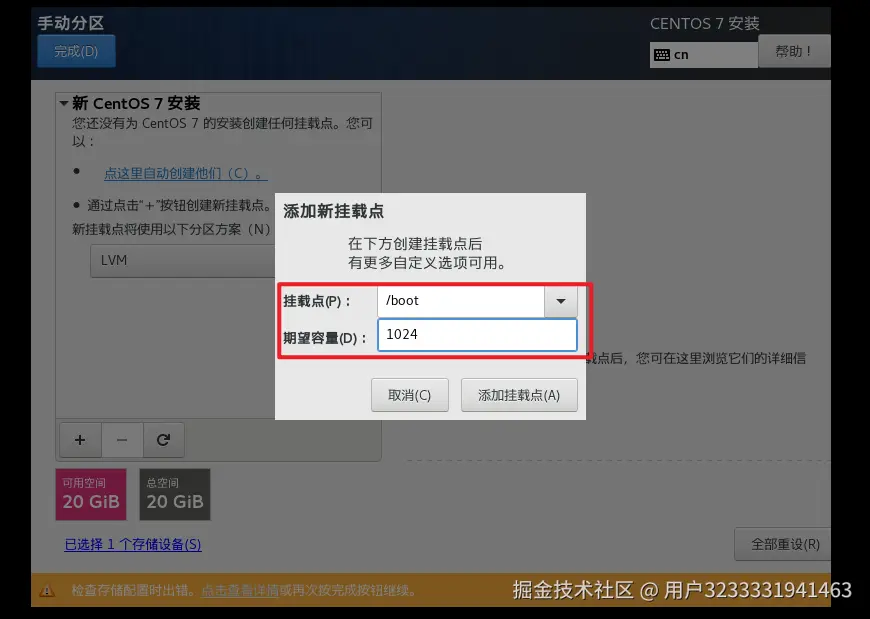Click the 手动分区 heading
This screenshot has height=619, width=870.
(70, 23)
